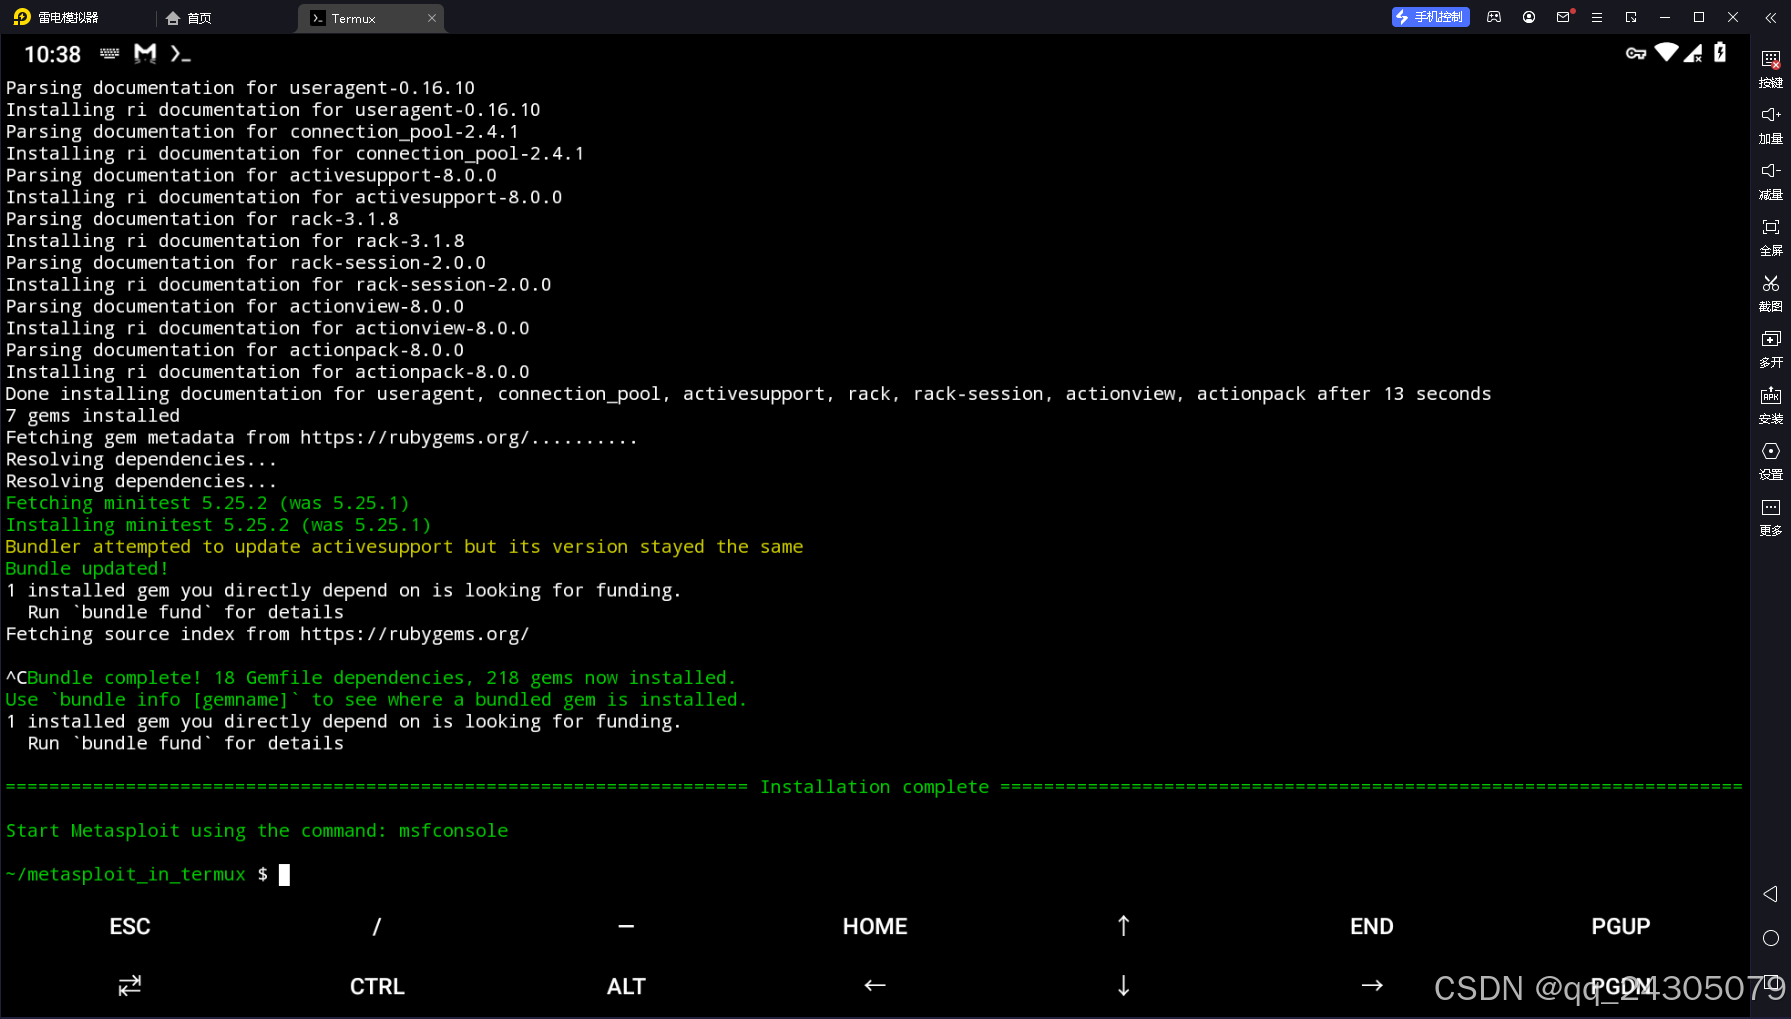Image resolution: width=1791 pixels, height=1019 pixels.
Task: Close the Termux tab
Action: pos(432,18)
